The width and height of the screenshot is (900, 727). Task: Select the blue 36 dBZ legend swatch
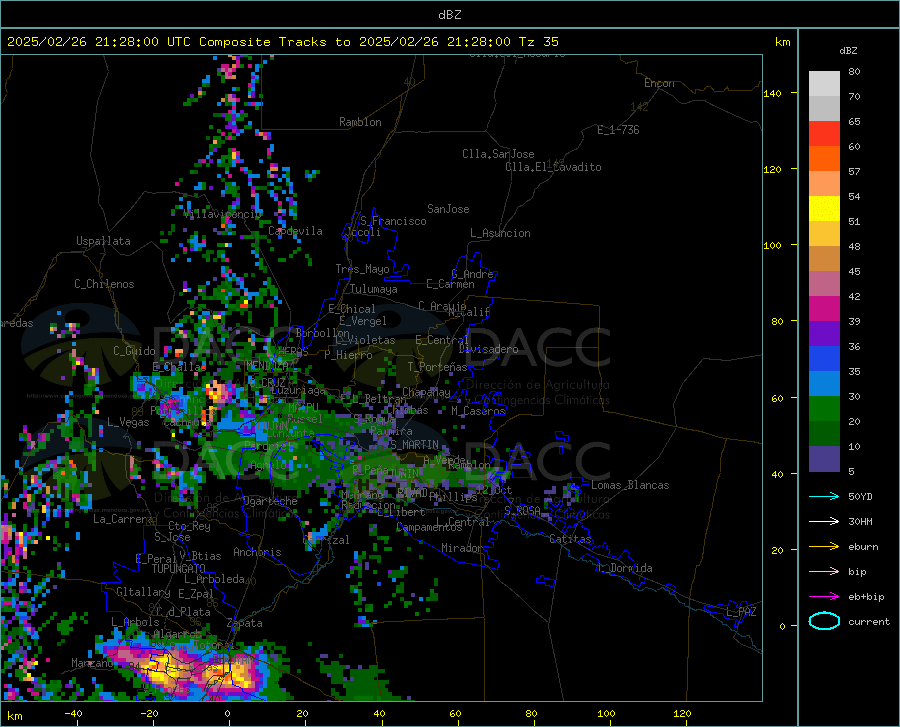pyautogui.click(x=824, y=359)
